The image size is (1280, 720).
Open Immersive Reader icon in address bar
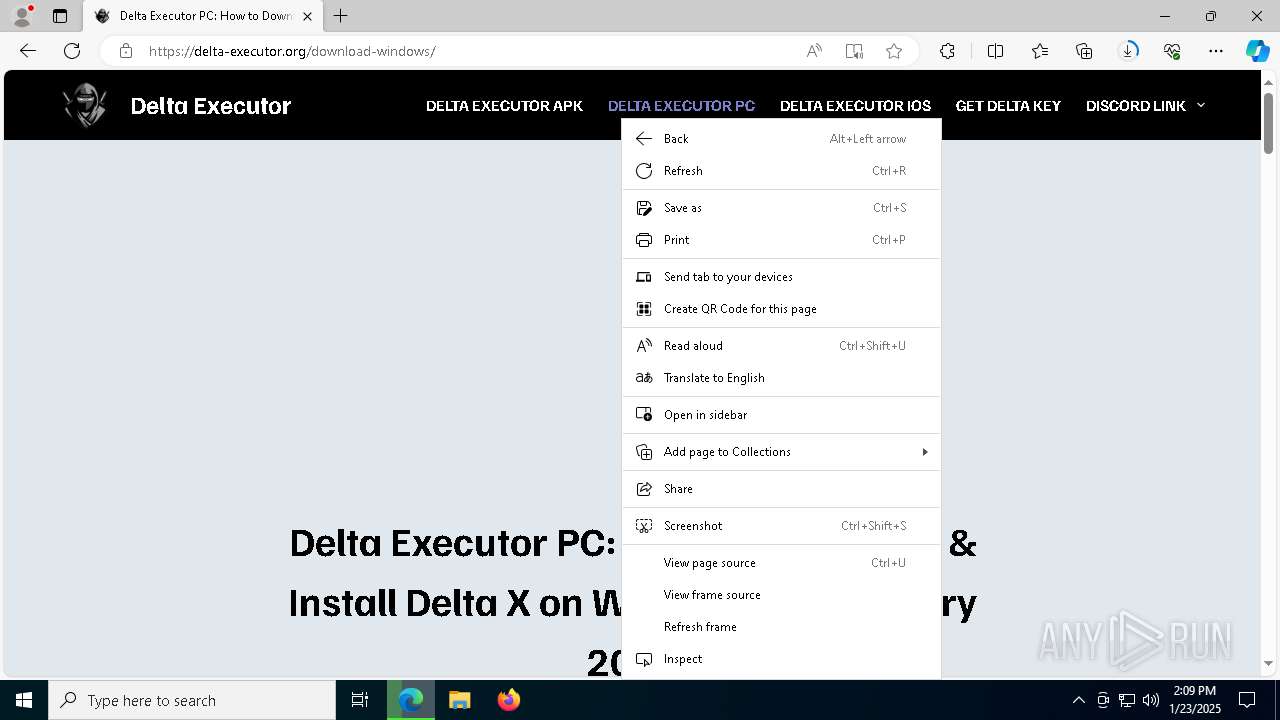pyautogui.click(x=854, y=51)
